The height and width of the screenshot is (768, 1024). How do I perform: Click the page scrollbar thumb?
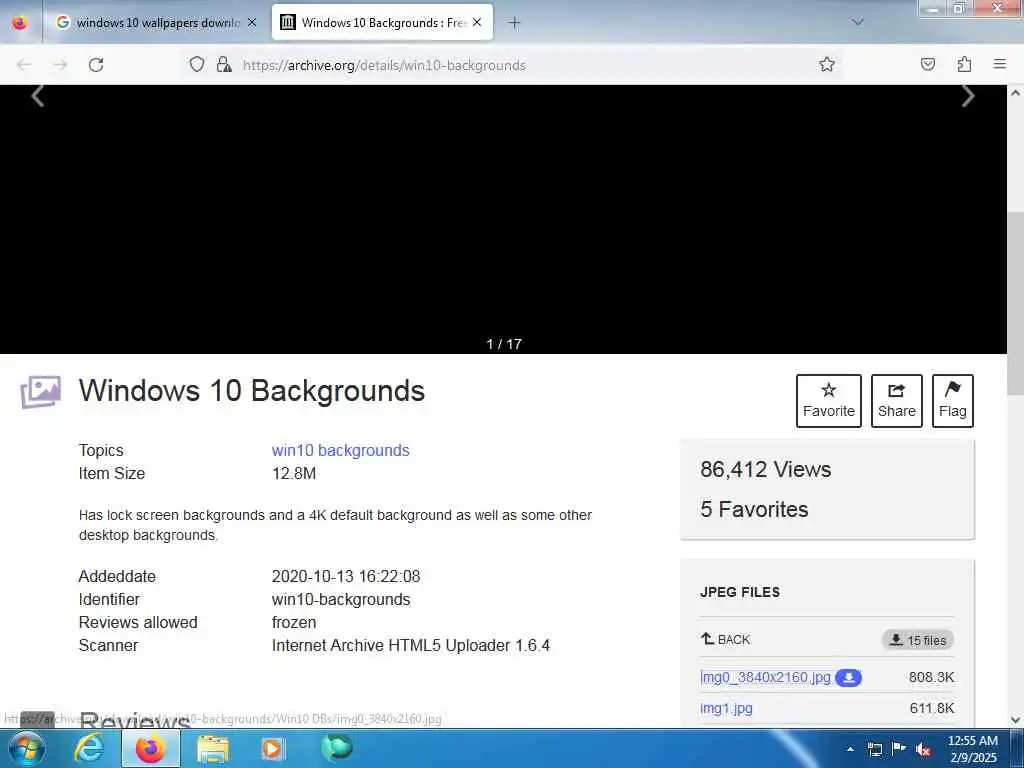1016,304
